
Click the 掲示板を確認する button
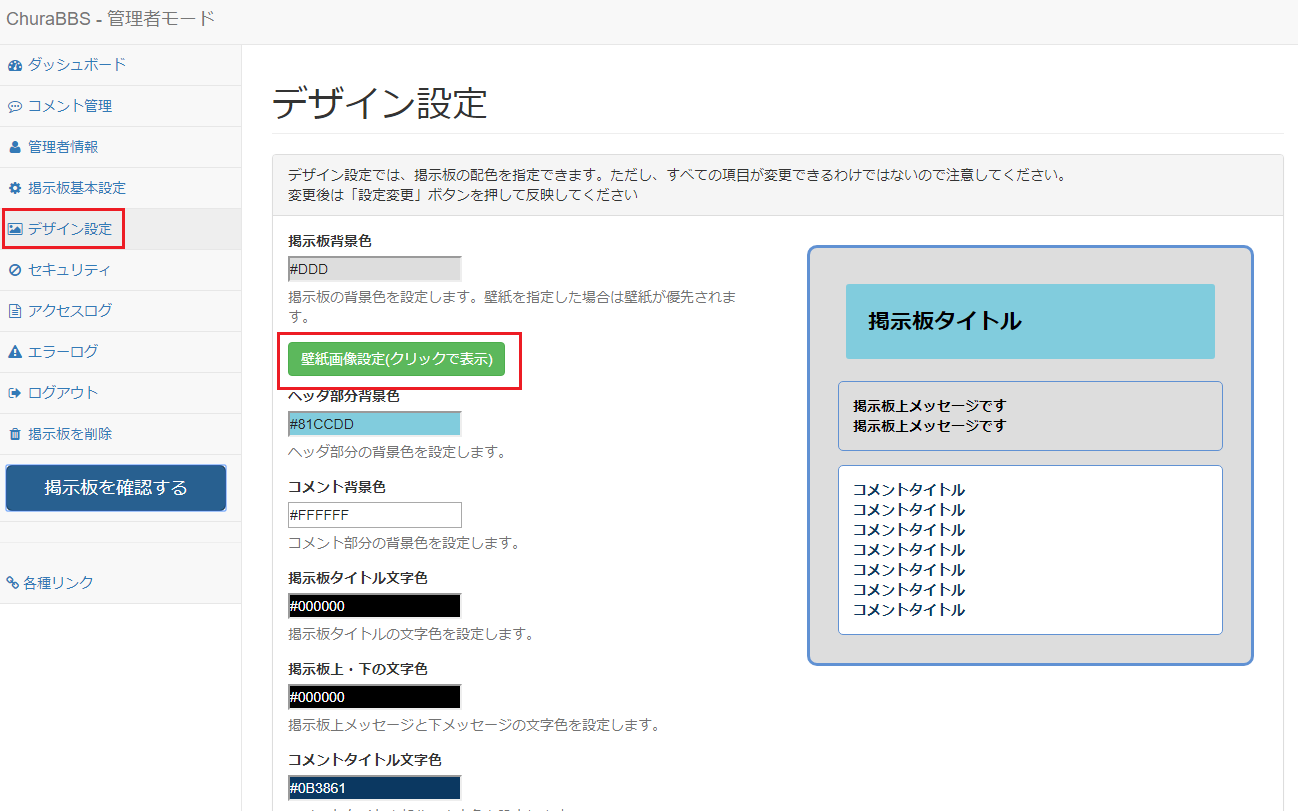[116, 488]
